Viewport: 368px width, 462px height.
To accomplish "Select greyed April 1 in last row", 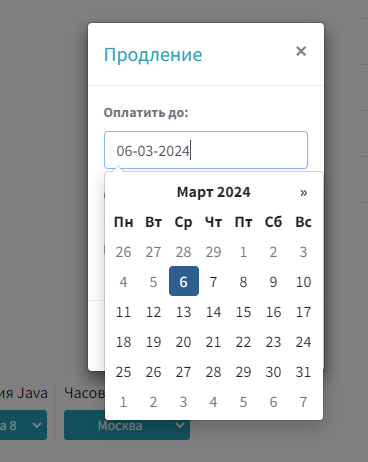I will point(123,402).
